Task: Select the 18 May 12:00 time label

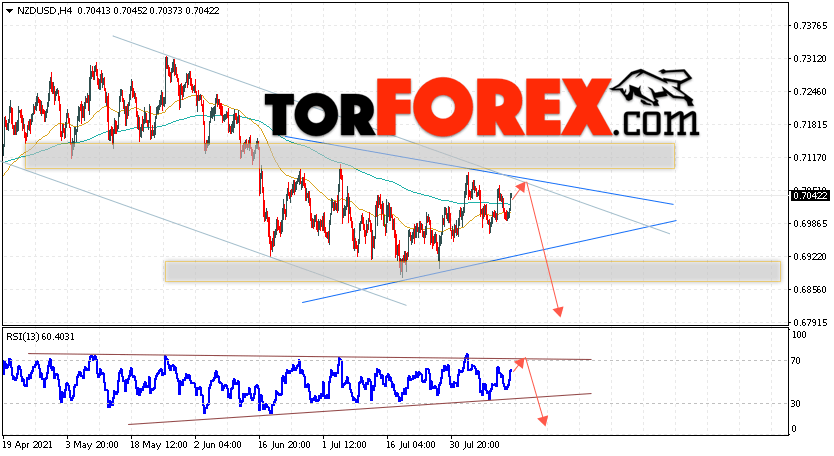Action: click(x=159, y=444)
